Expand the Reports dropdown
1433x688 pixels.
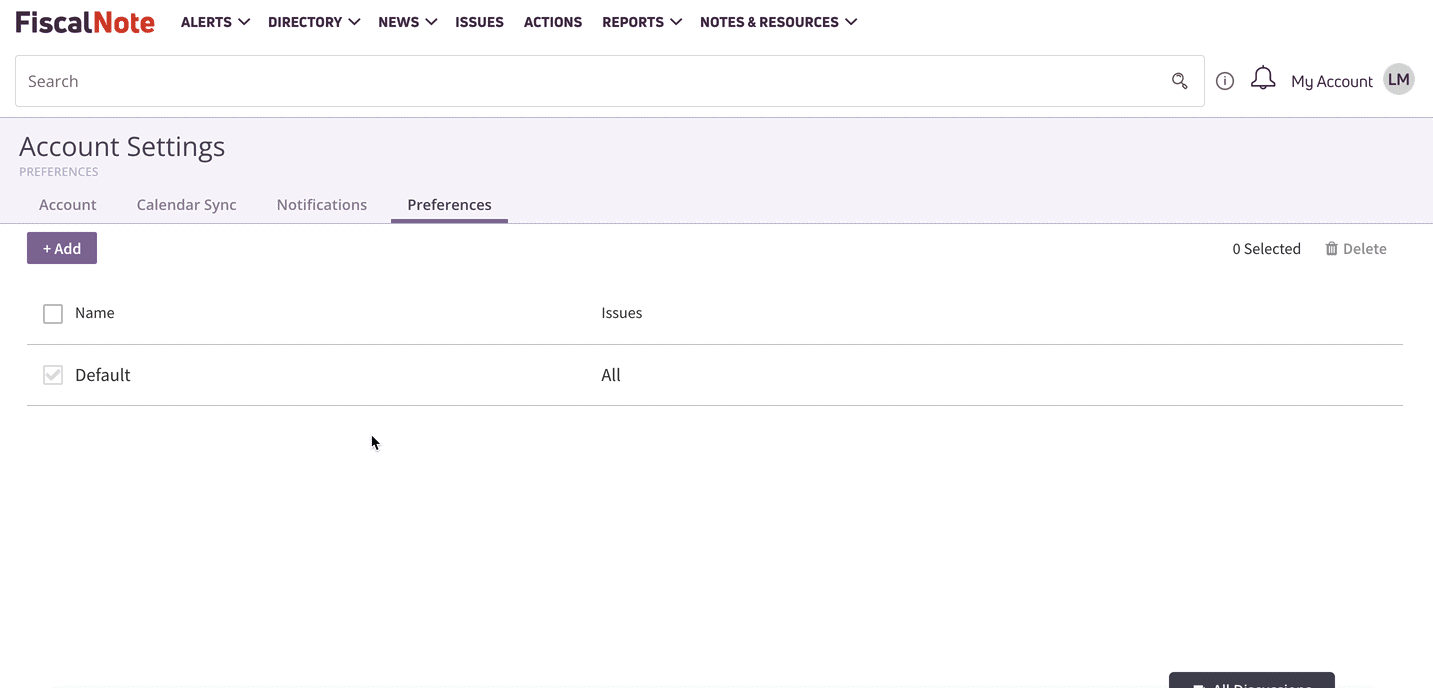[x=642, y=22]
